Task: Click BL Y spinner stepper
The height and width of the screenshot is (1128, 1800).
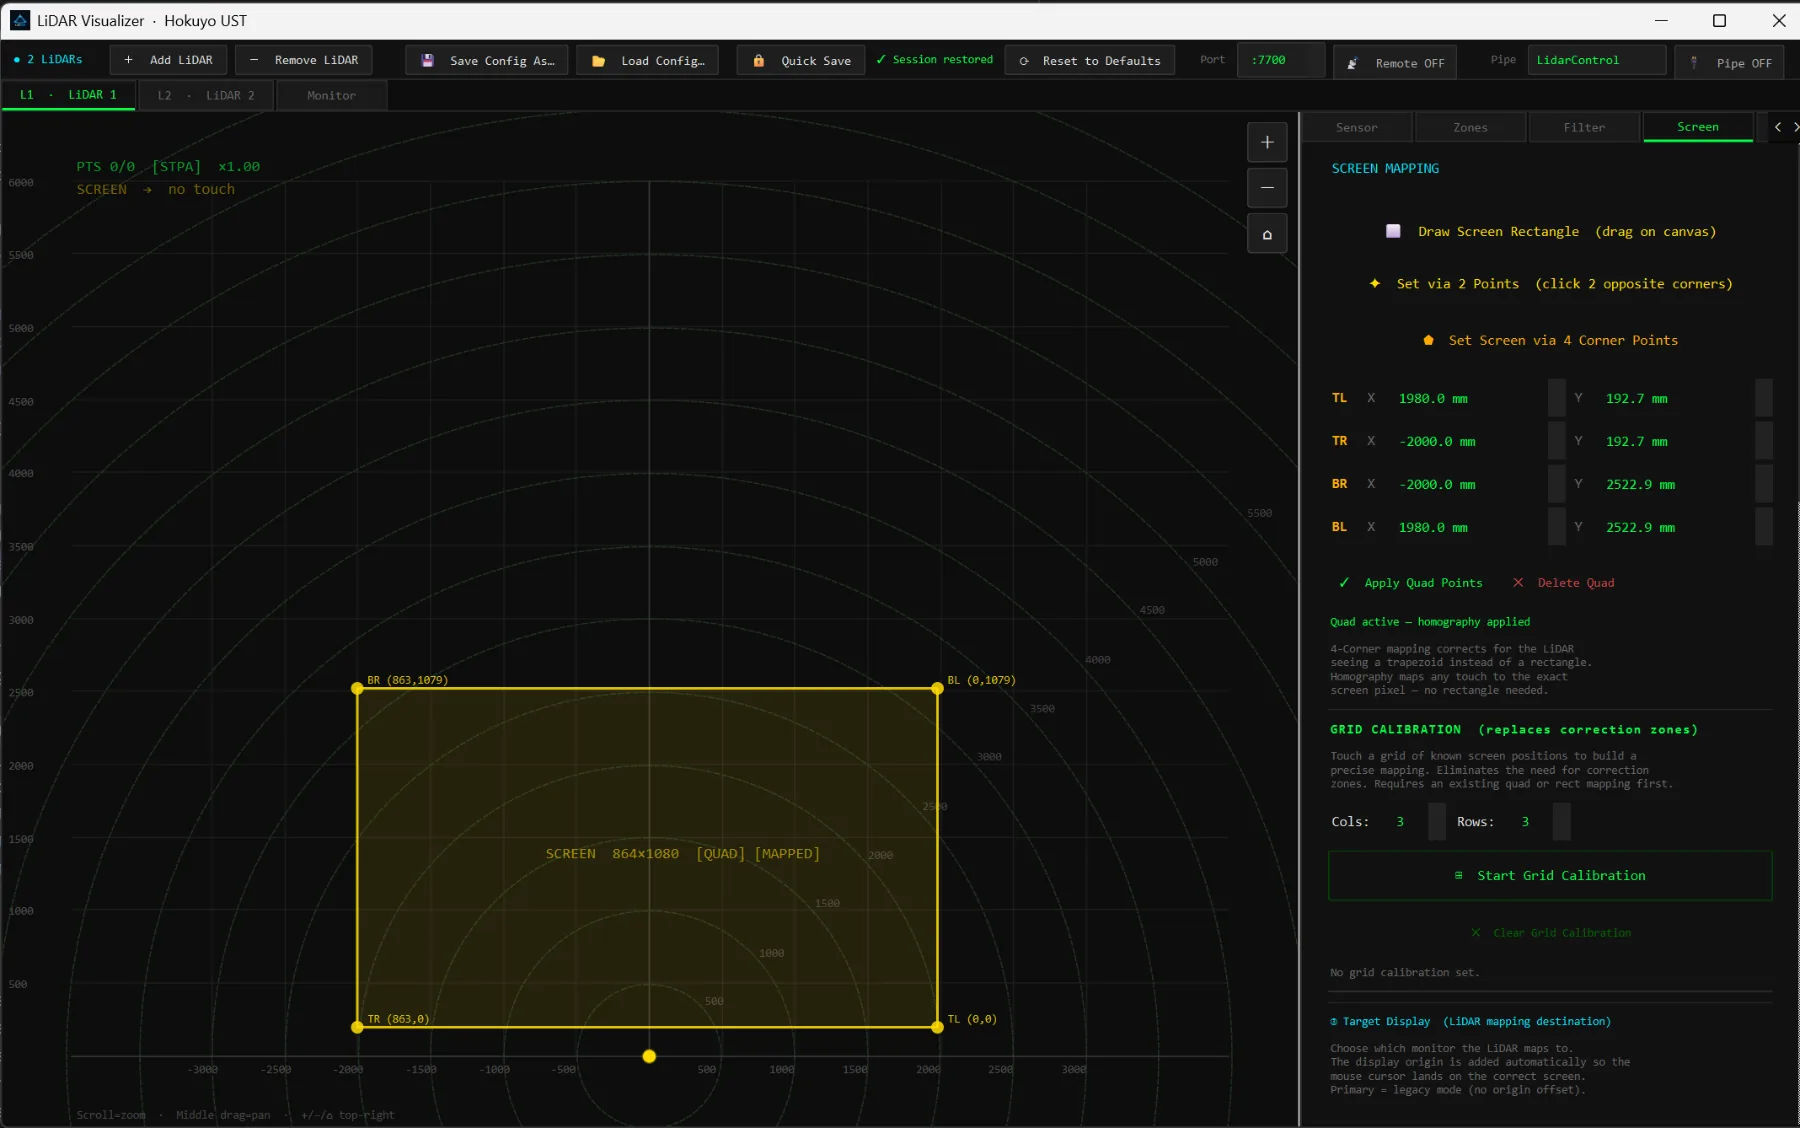Action: pyautogui.click(x=1764, y=527)
